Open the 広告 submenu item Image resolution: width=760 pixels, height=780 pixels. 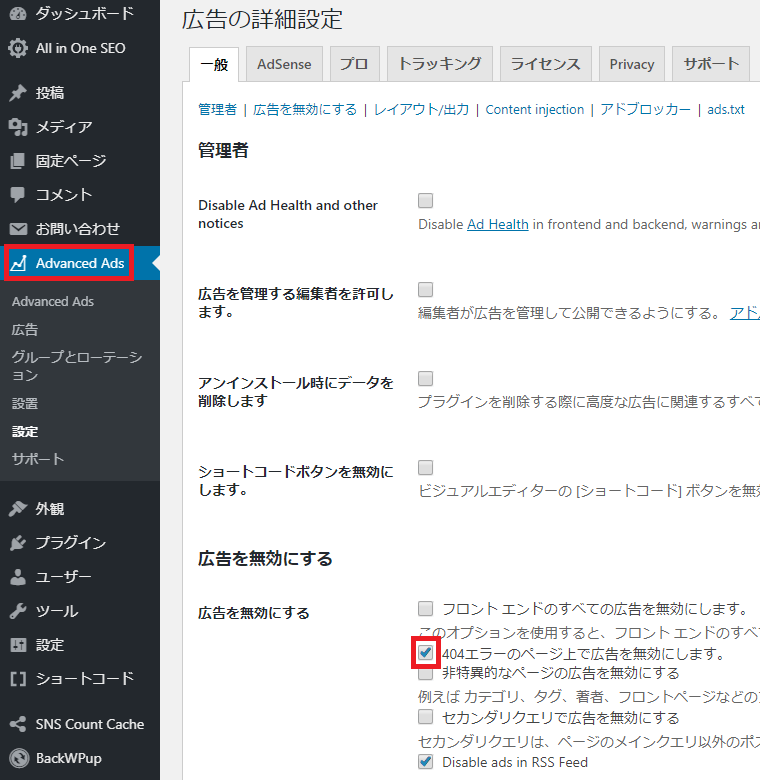pos(25,330)
